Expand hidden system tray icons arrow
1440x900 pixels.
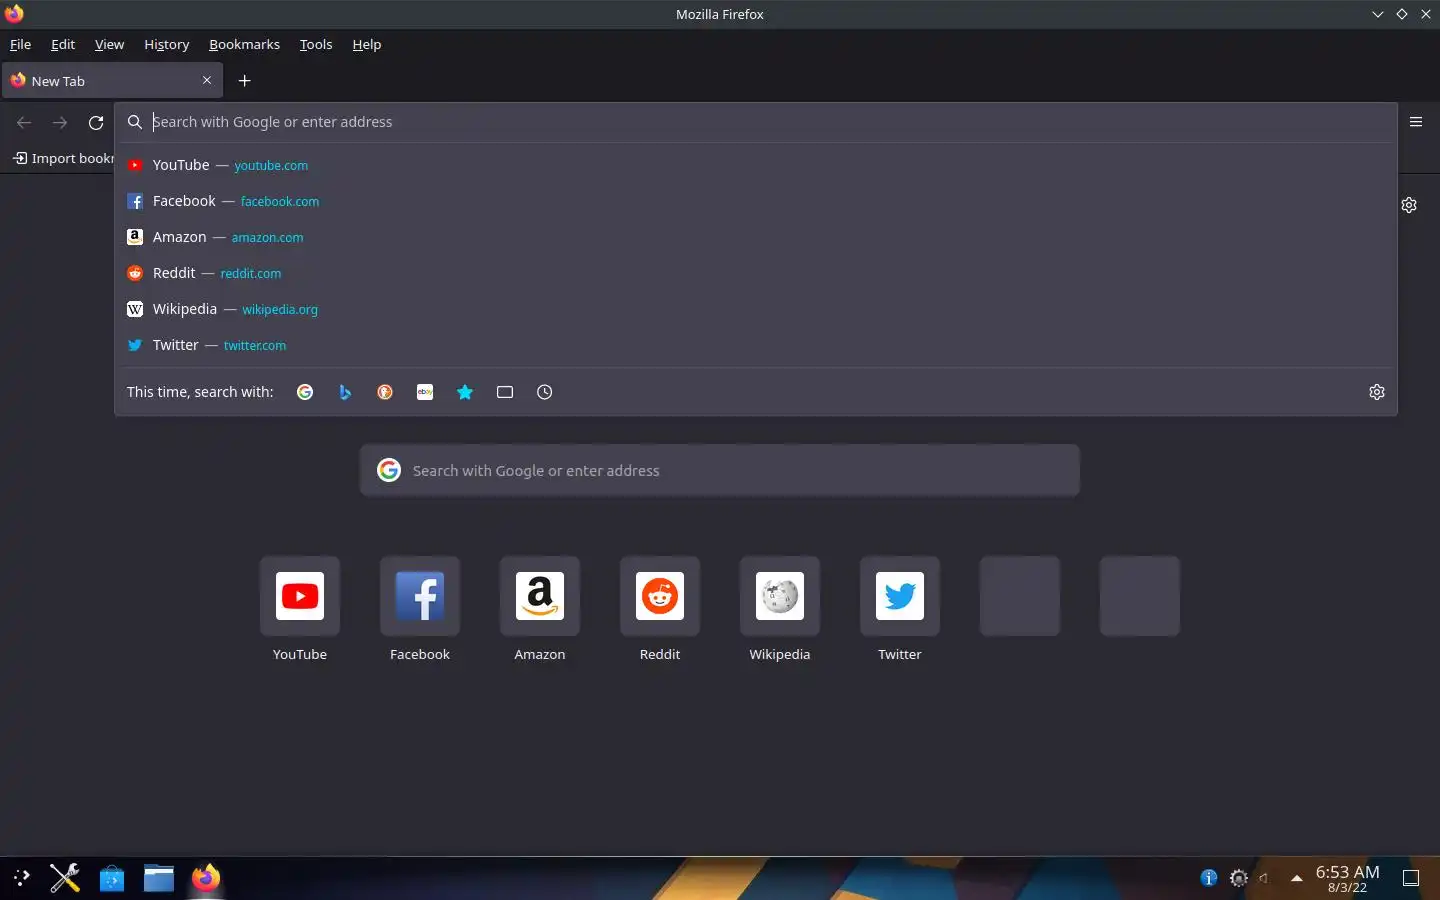tap(1296, 878)
